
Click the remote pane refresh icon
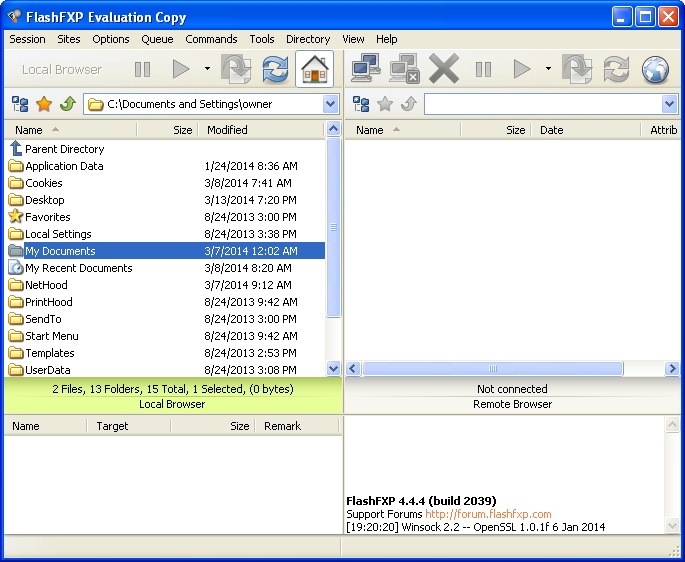(616, 69)
